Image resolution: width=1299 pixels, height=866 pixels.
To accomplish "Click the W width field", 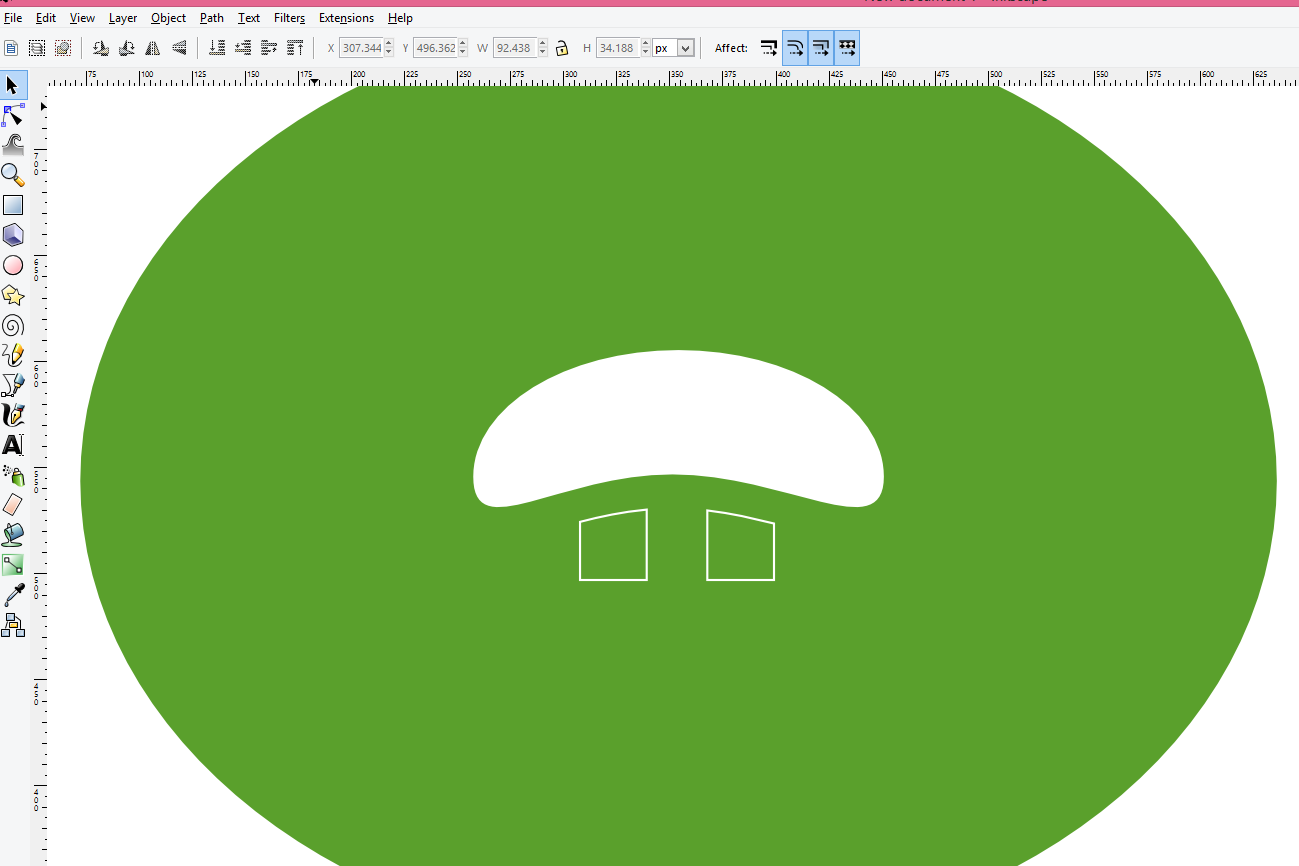I will (516, 48).
